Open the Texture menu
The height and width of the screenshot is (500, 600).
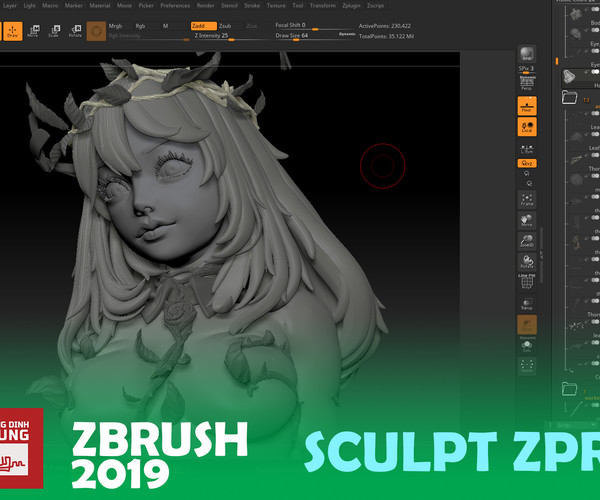point(276,6)
